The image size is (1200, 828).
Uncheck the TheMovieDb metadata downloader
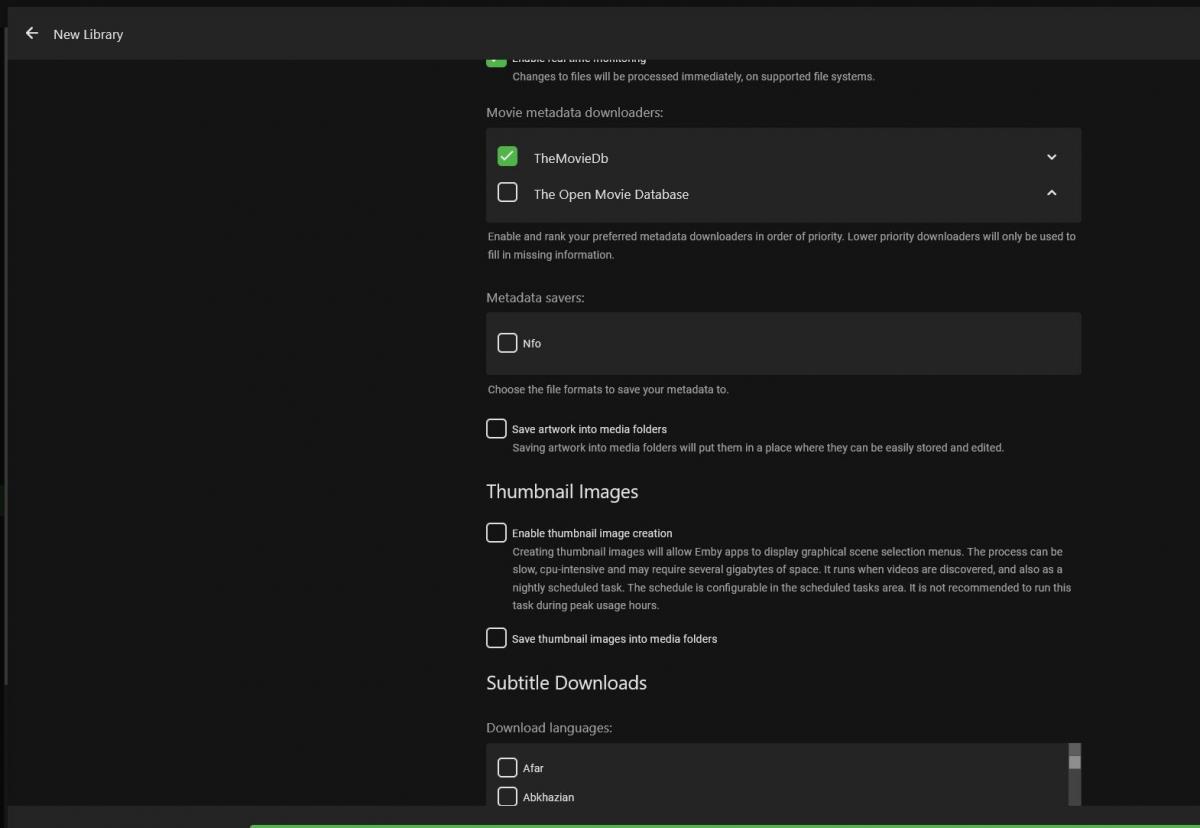[507, 156]
